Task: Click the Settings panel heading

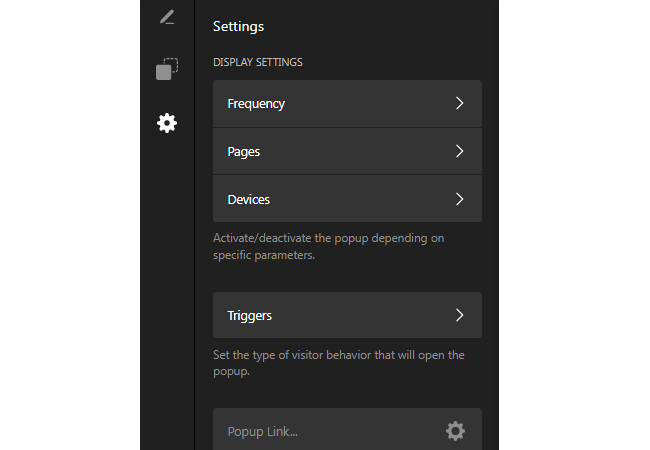Action: point(238,27)
